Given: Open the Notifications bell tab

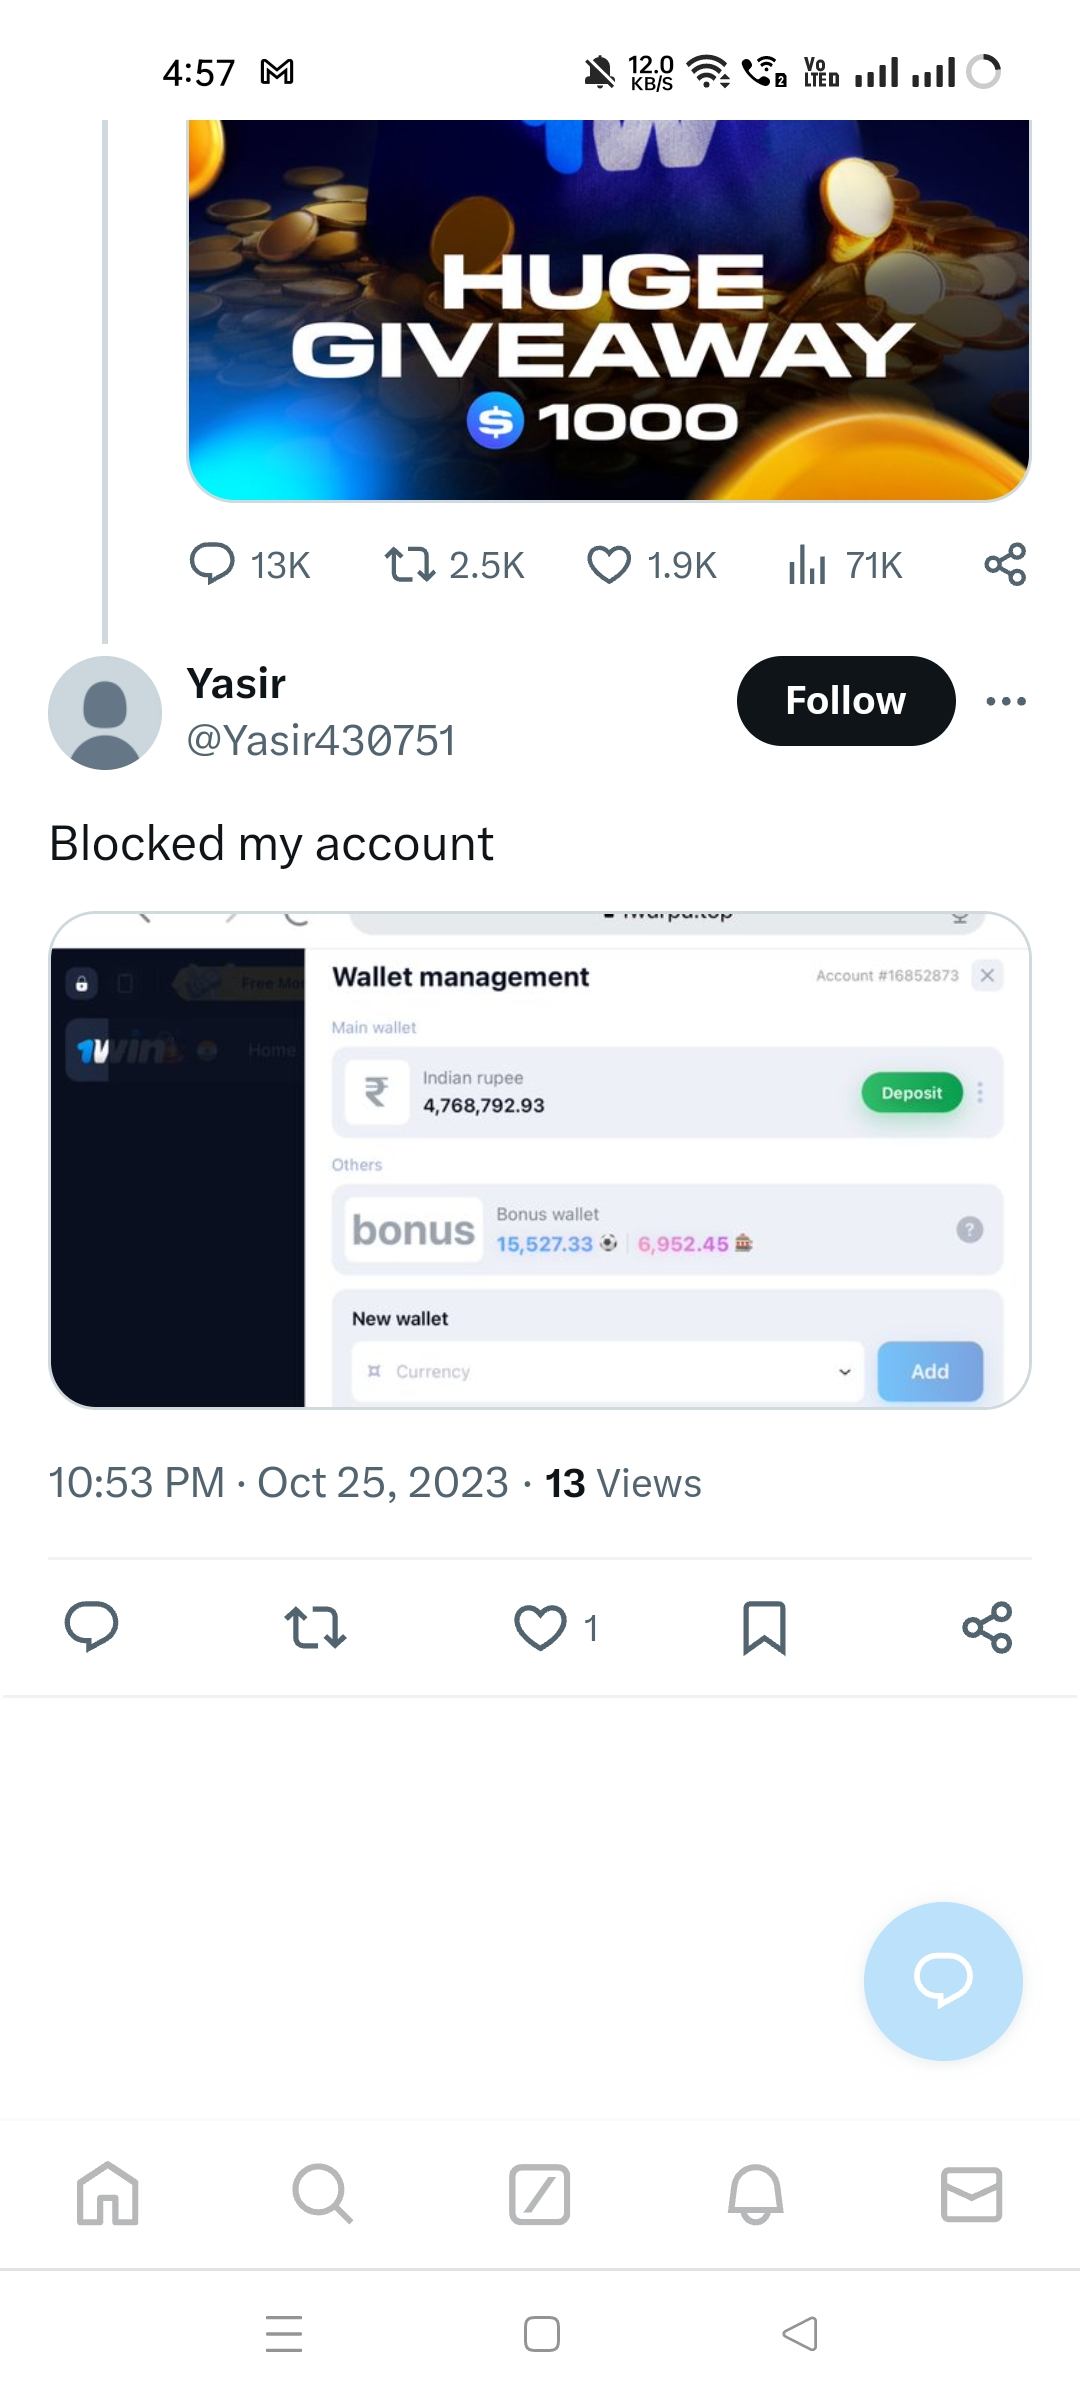Looking at the screenshot, I should (x=755, y=2194).
